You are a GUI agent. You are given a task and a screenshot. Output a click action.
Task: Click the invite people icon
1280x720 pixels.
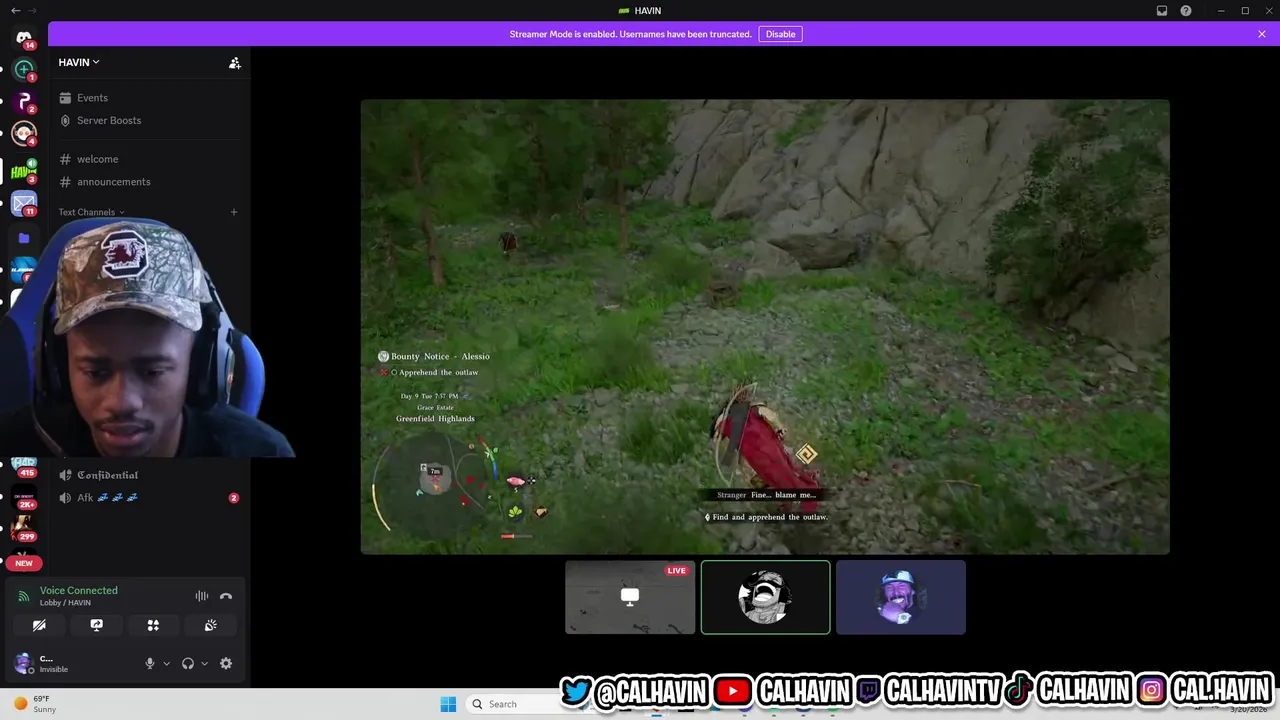click(234, 62)
